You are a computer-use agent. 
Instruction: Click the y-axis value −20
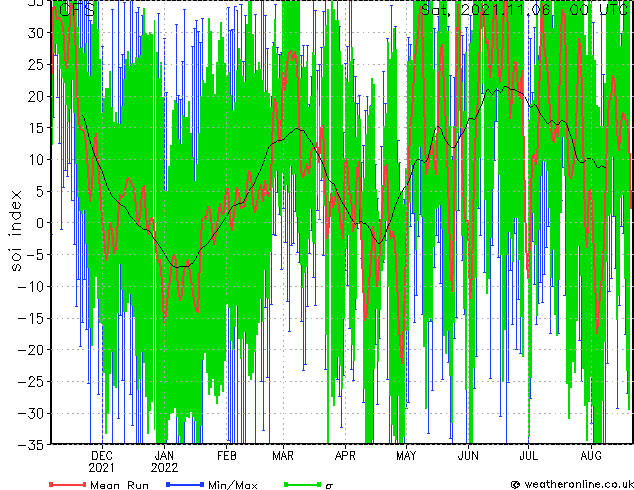coord(30,350)
